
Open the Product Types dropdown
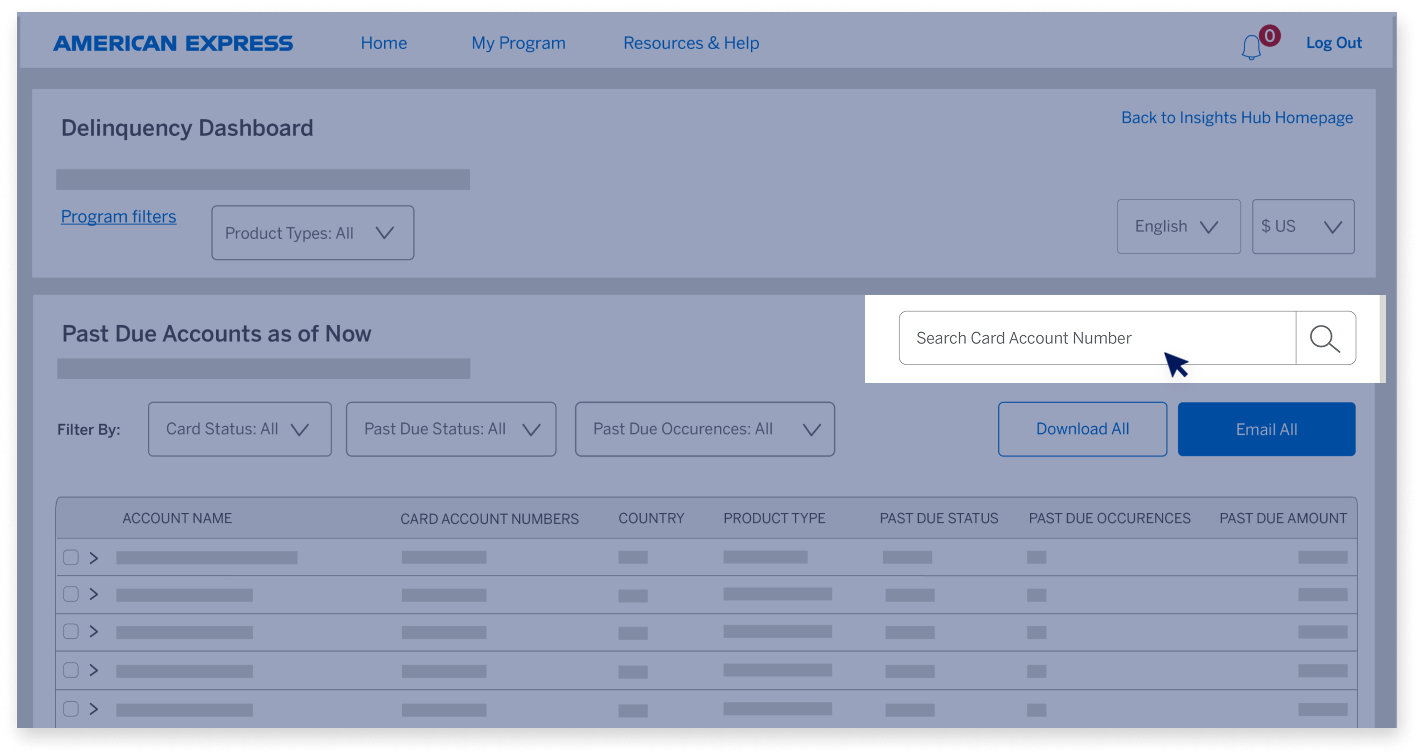312,232
